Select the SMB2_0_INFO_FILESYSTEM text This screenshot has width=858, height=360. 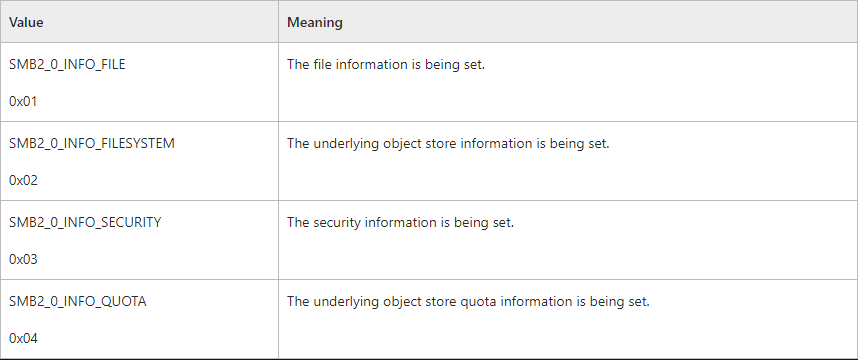[x=92, y=143]
